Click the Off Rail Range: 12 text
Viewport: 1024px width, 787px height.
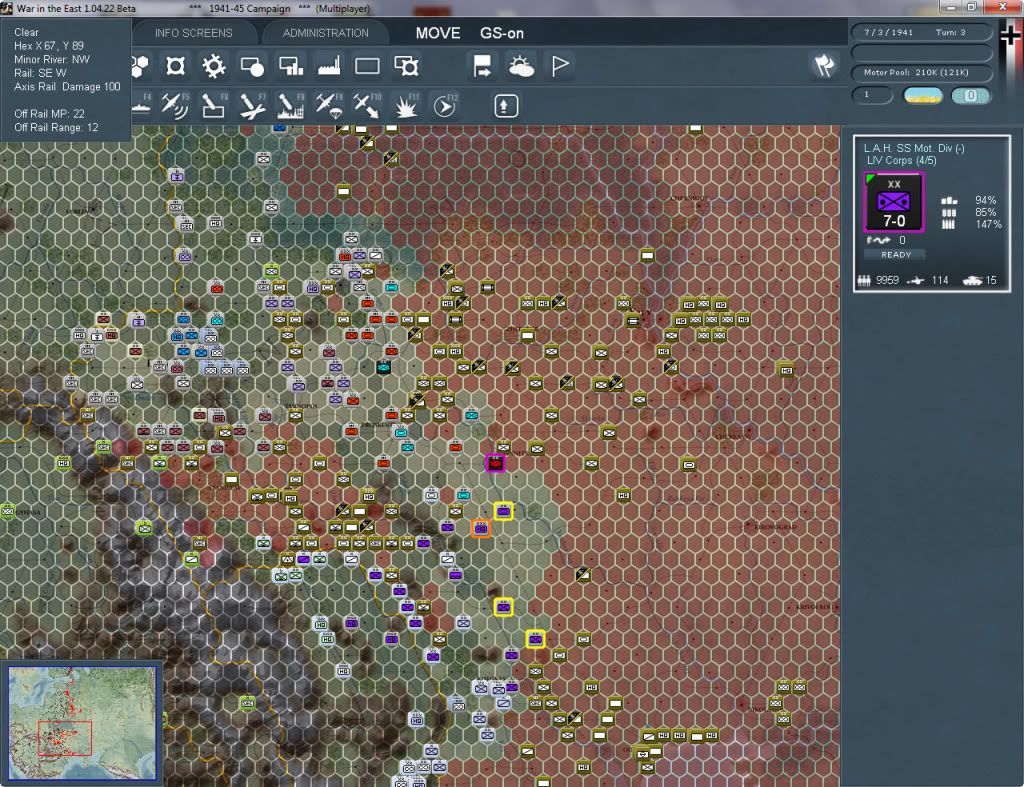tap(56, 127)
